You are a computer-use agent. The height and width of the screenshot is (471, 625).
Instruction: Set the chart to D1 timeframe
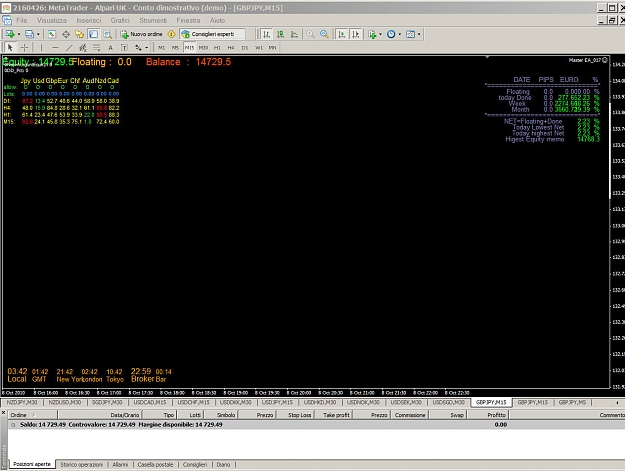245,48
